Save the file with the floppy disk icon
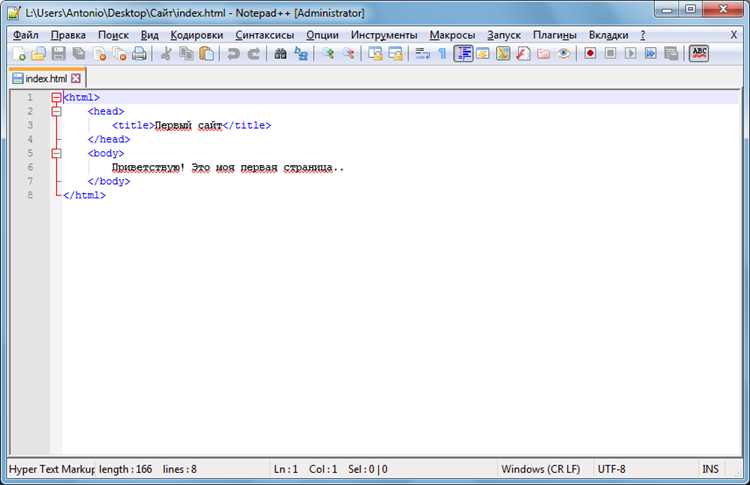 [x=58, y=54]
